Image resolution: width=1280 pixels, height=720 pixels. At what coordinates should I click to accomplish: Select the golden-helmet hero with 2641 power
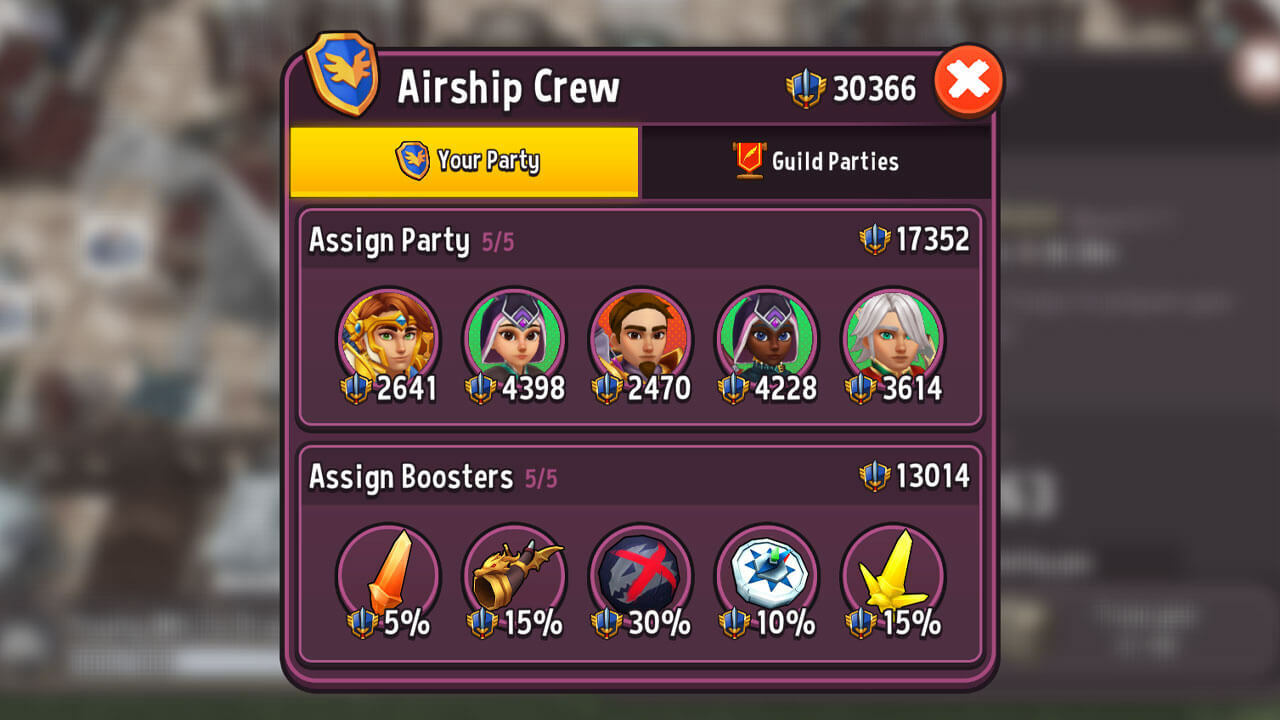tap(388, 342)
